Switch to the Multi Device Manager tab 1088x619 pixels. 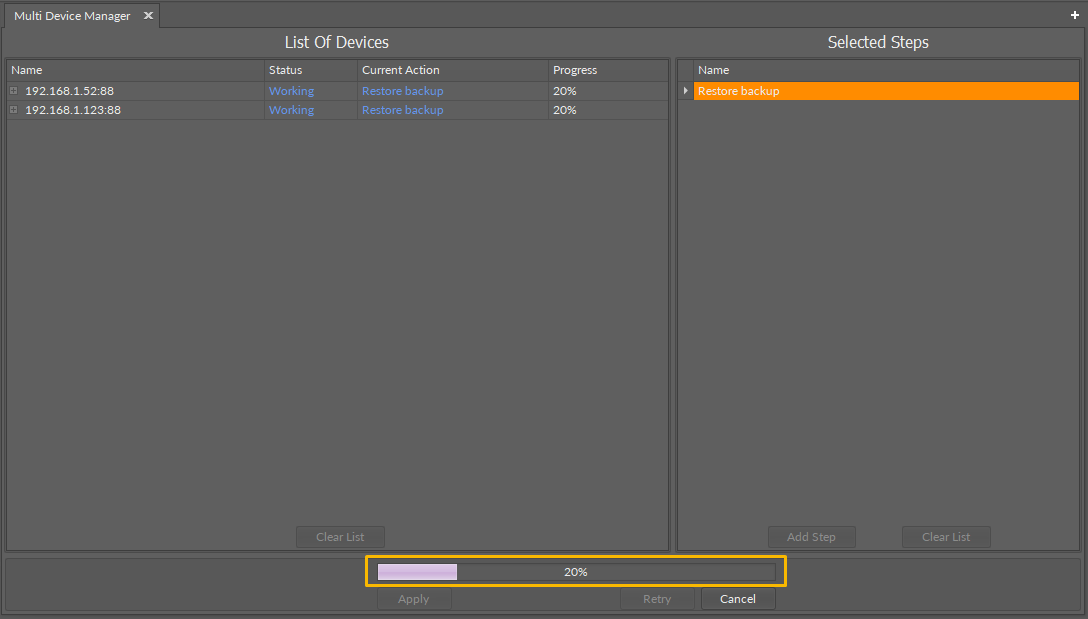tap(70, 15)
